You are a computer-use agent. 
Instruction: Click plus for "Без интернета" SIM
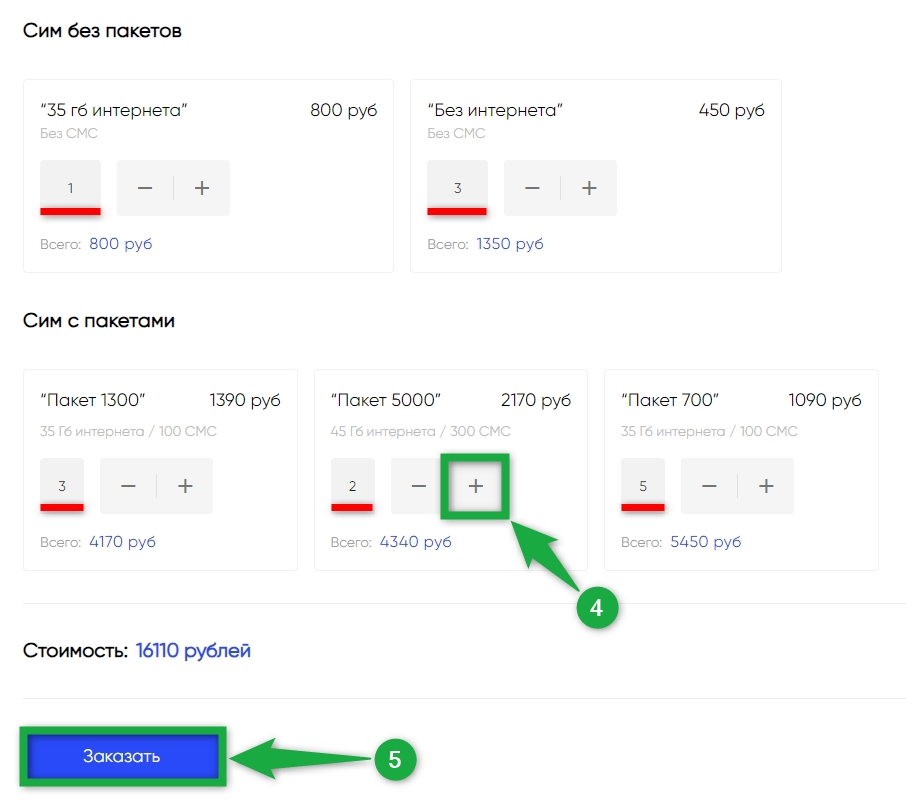[x=589, y=188]
